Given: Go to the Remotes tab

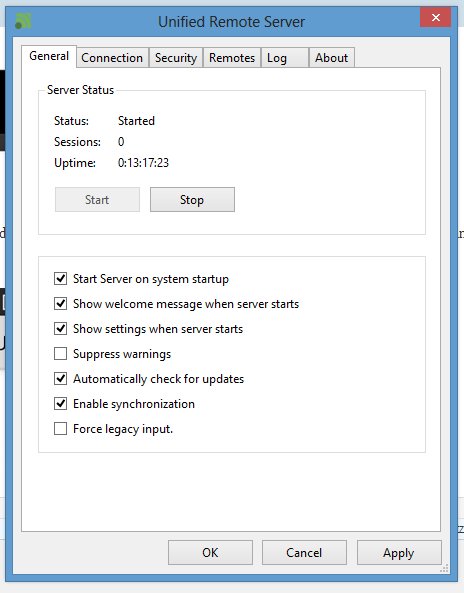Looking at the screenshot, I should [232, 58].
